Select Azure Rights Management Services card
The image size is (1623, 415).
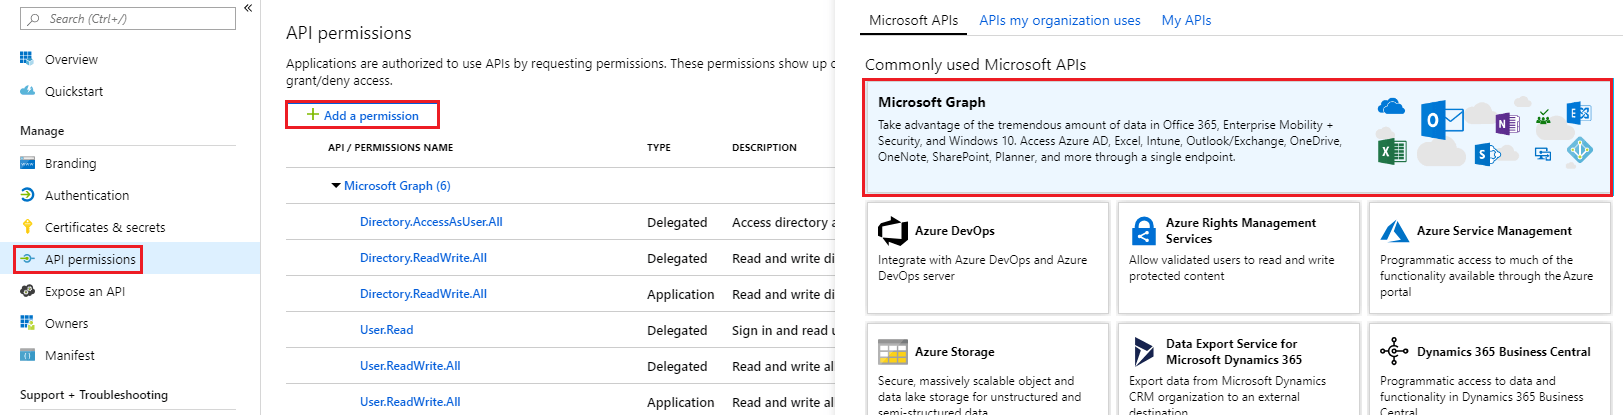tap(1238, 258)
